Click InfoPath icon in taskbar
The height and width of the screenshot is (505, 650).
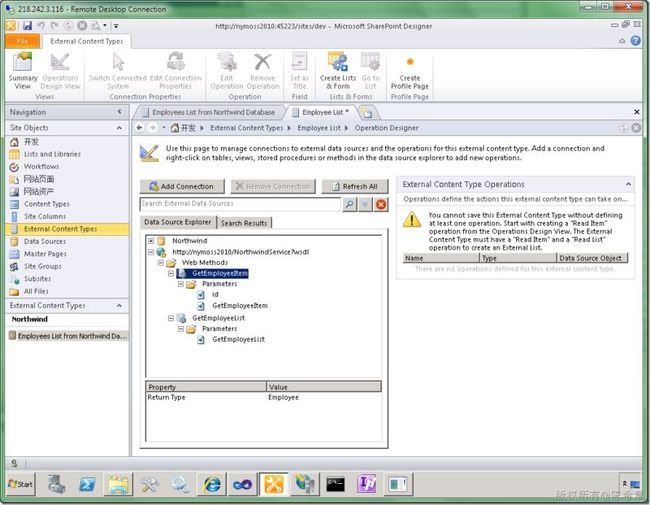[x=366, y=484]
